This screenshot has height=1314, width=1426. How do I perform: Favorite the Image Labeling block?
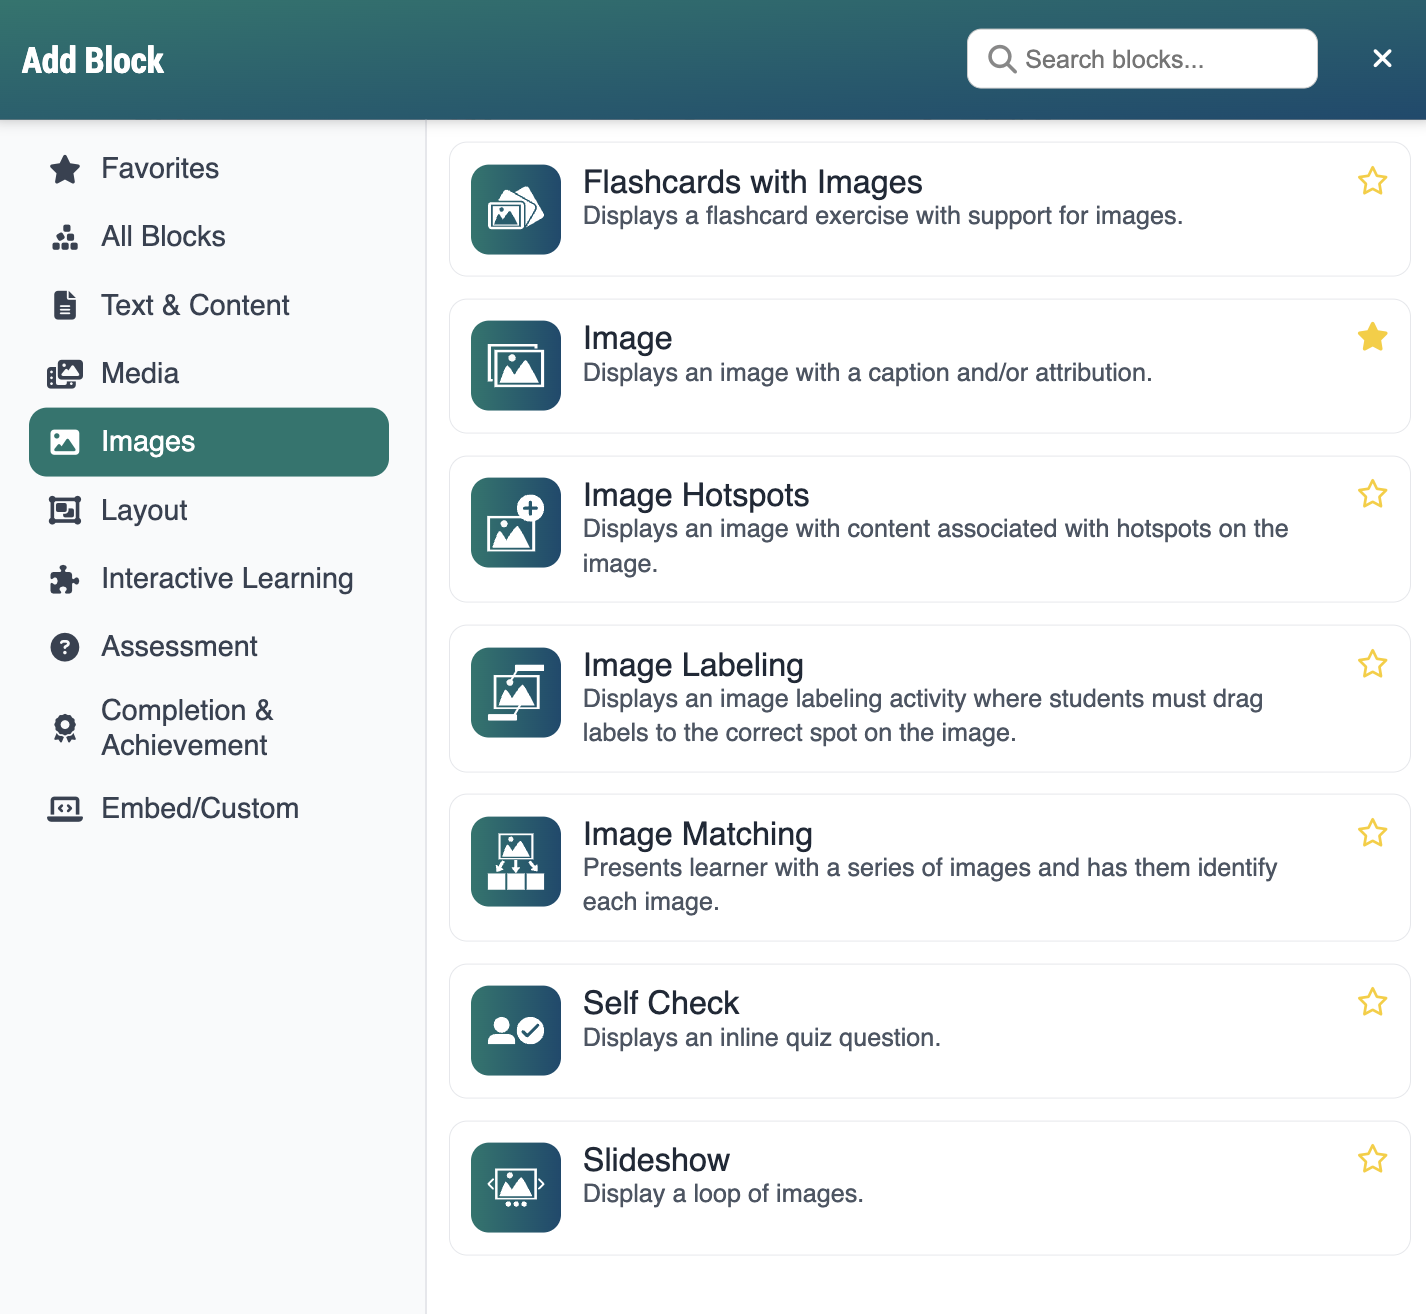(x=1373, y=664)
